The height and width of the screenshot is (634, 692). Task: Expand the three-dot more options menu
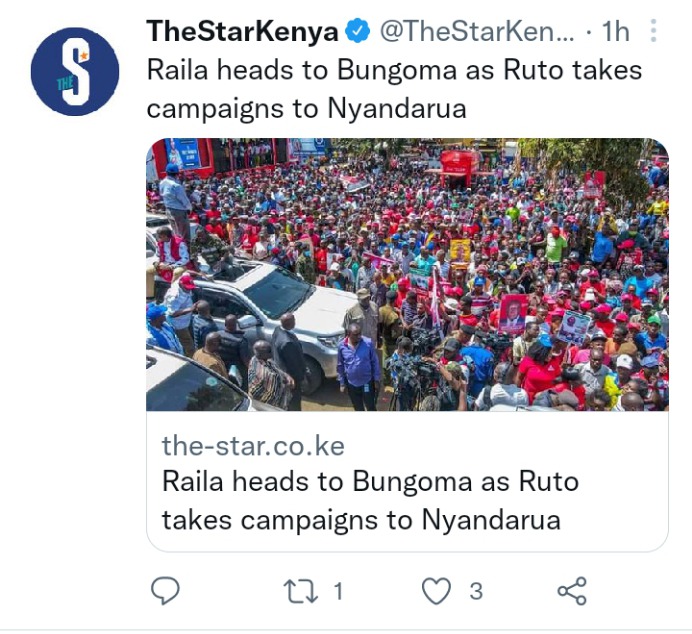pyautogui.click(x=654, y=31)
